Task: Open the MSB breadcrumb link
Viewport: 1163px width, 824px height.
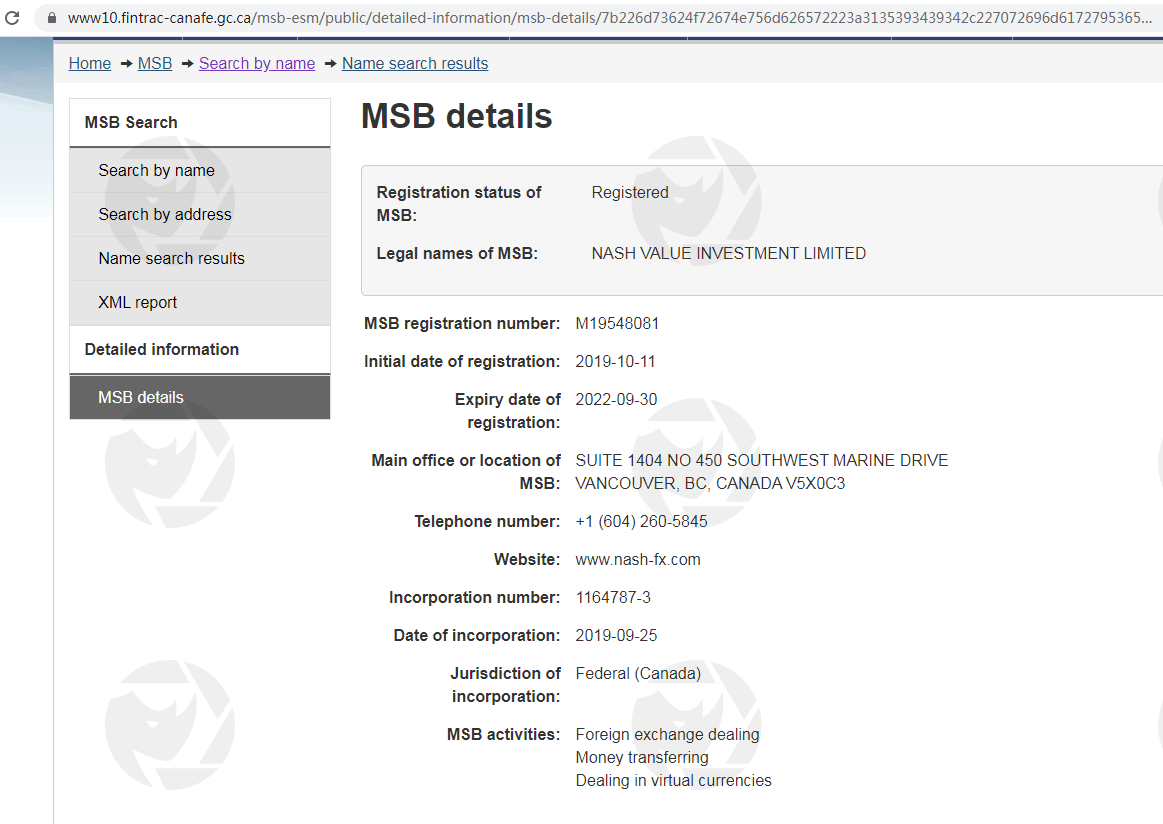Action: coord(155,63)
